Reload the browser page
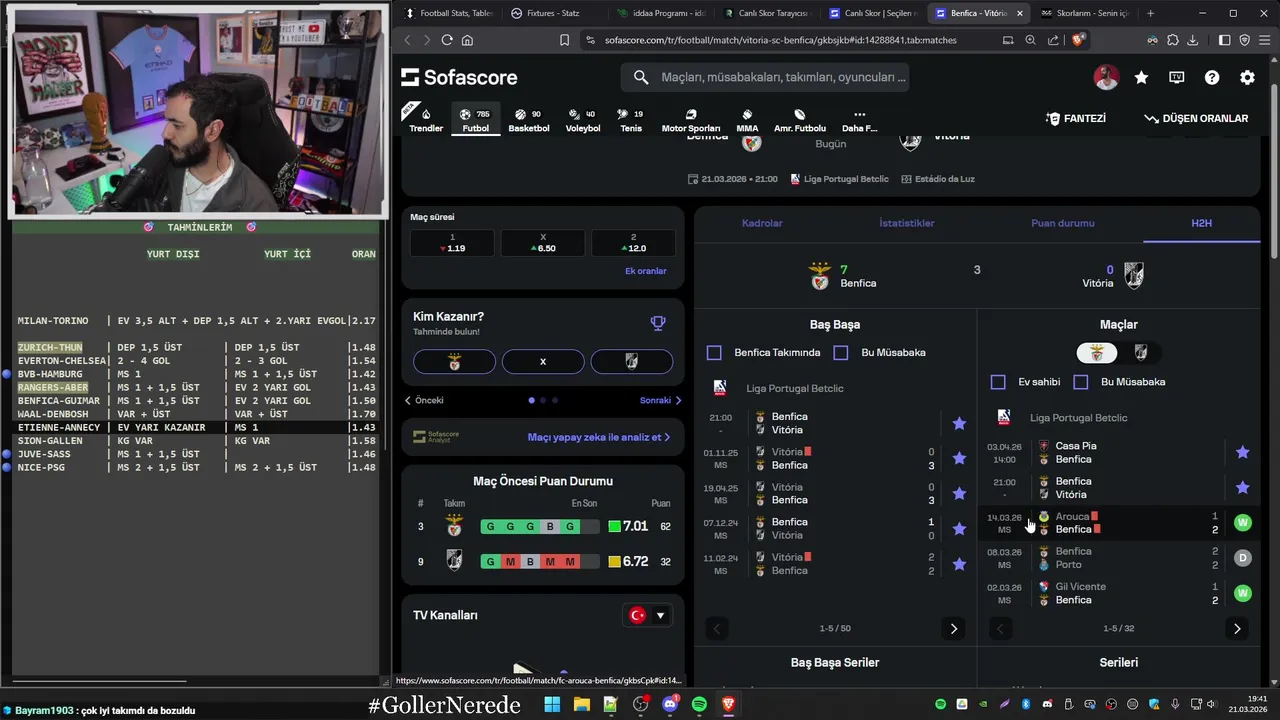The height and width of the screenshot is (720, 1280). [447, 40]
